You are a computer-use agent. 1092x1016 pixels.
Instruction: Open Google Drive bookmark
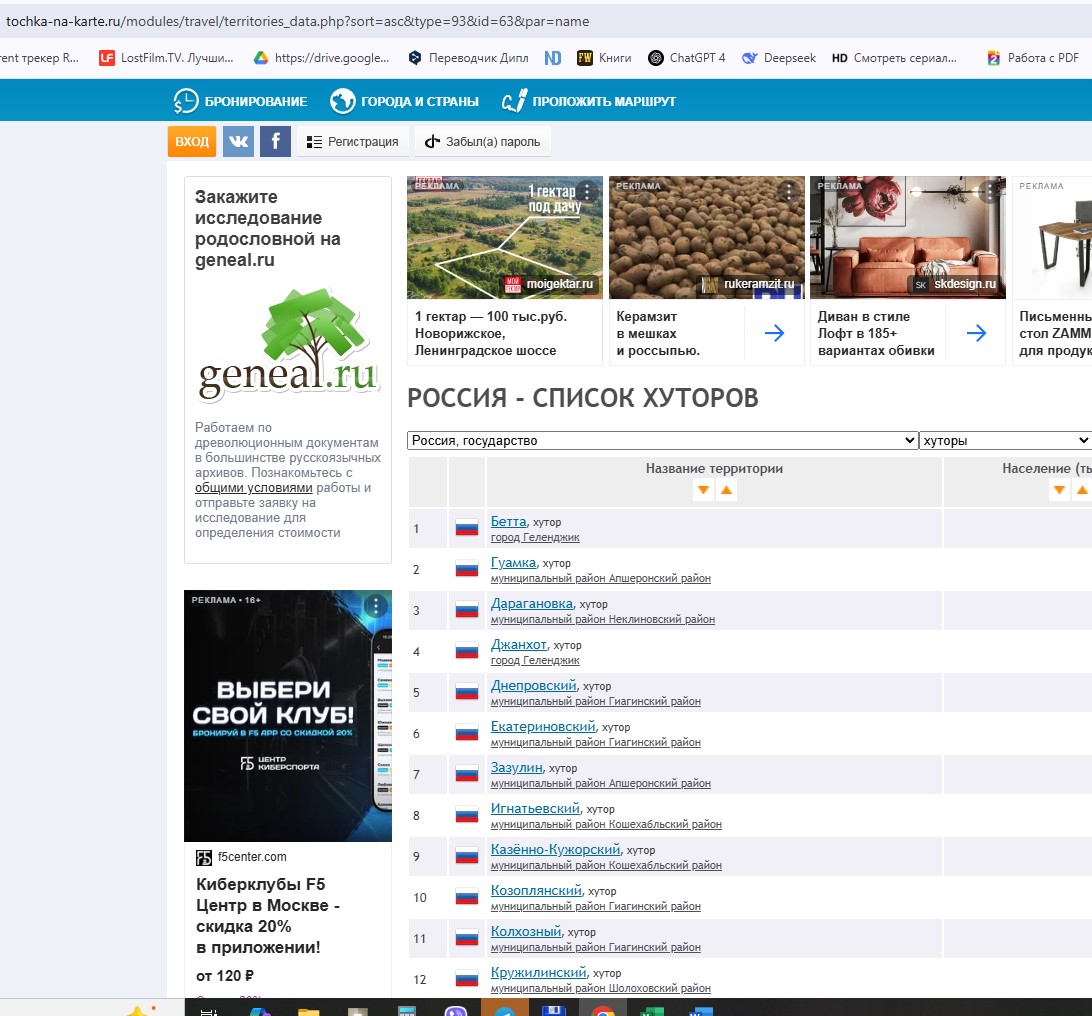pos(321,58)
